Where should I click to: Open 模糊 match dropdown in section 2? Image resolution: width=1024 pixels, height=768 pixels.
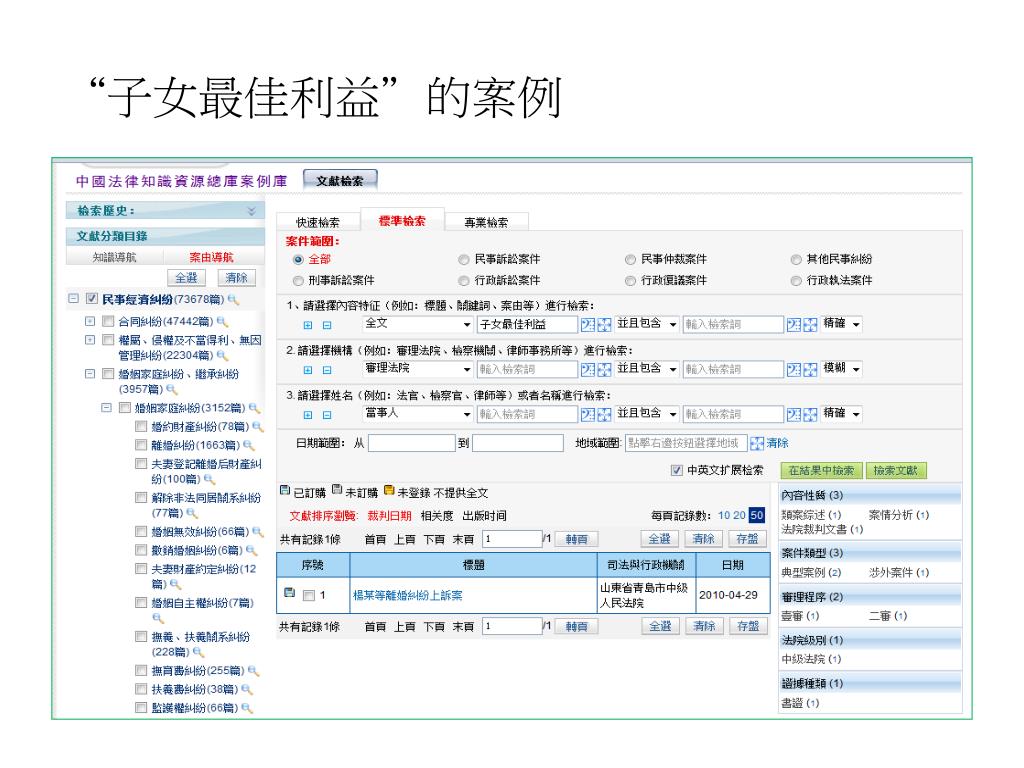(842, 369)
